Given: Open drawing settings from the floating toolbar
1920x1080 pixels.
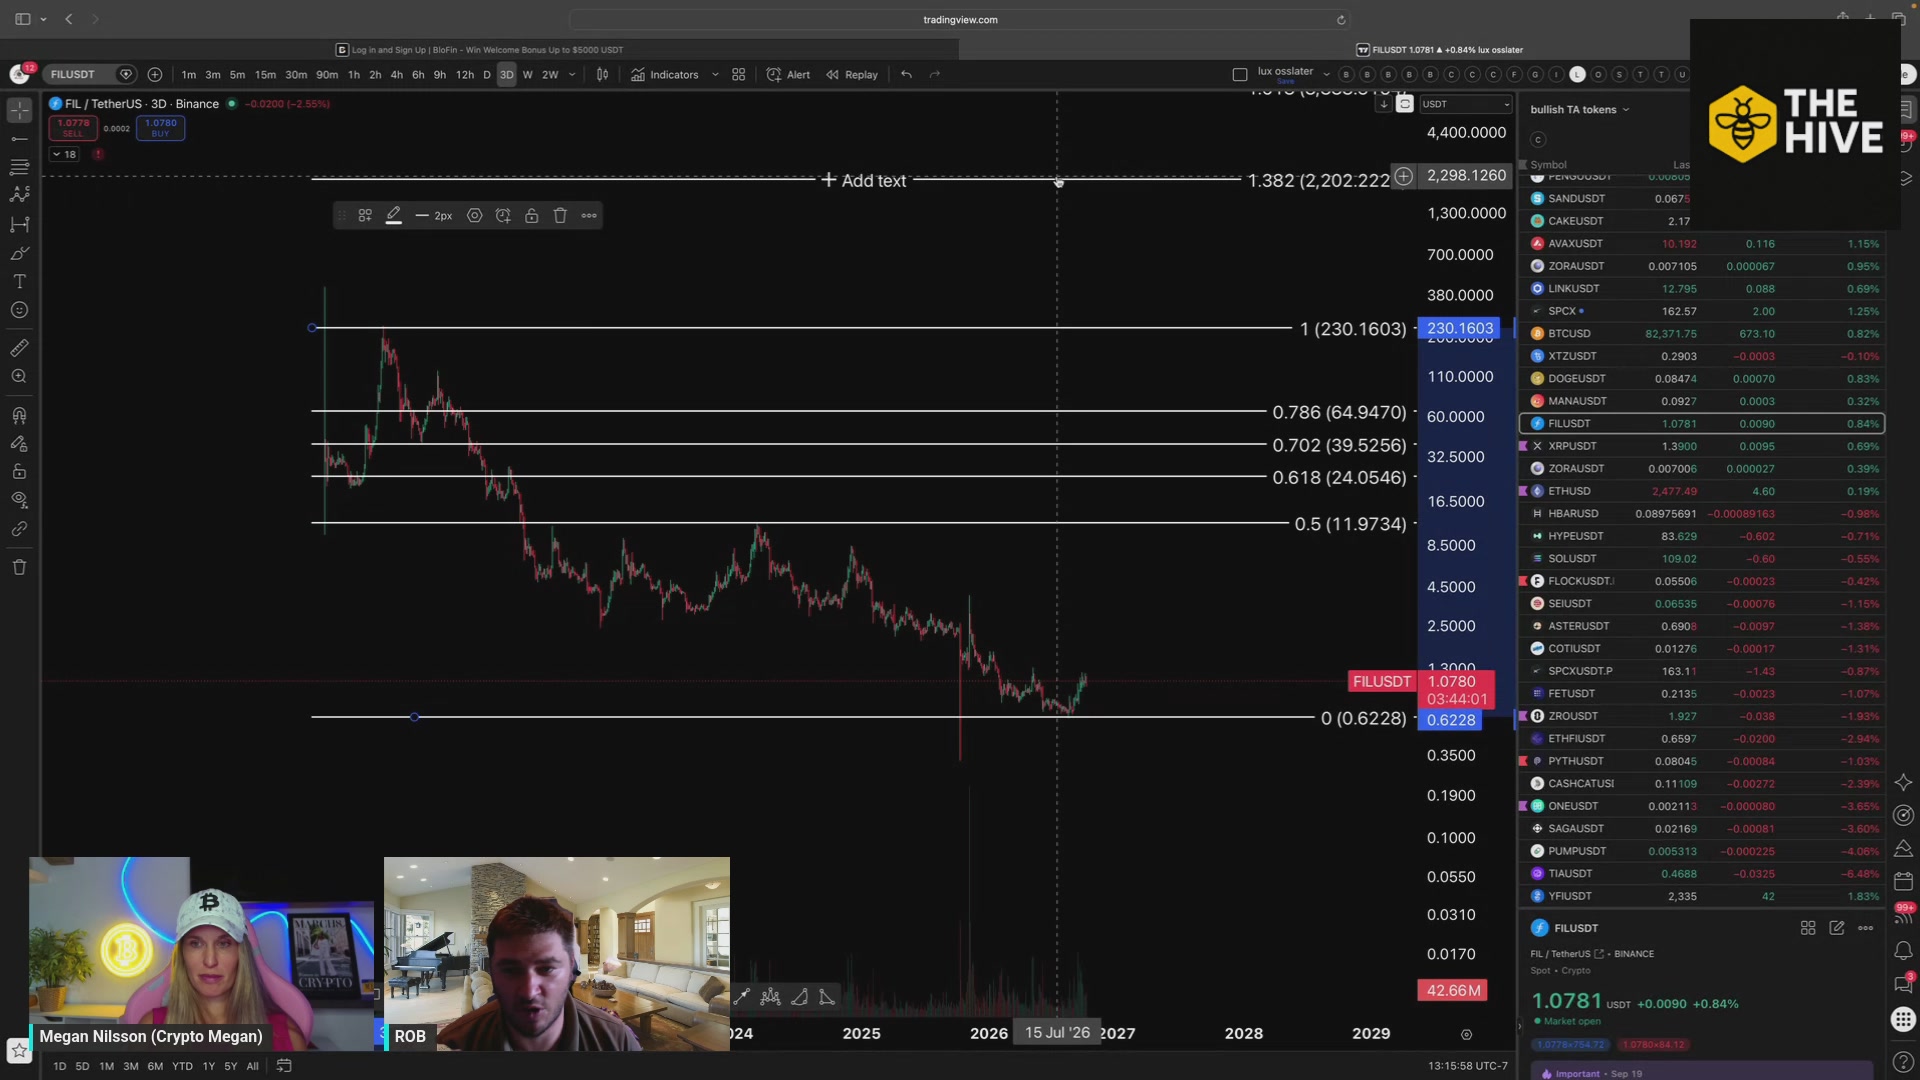Looking at the screenshot, I should pyautogui.click(x=474, y=215).
